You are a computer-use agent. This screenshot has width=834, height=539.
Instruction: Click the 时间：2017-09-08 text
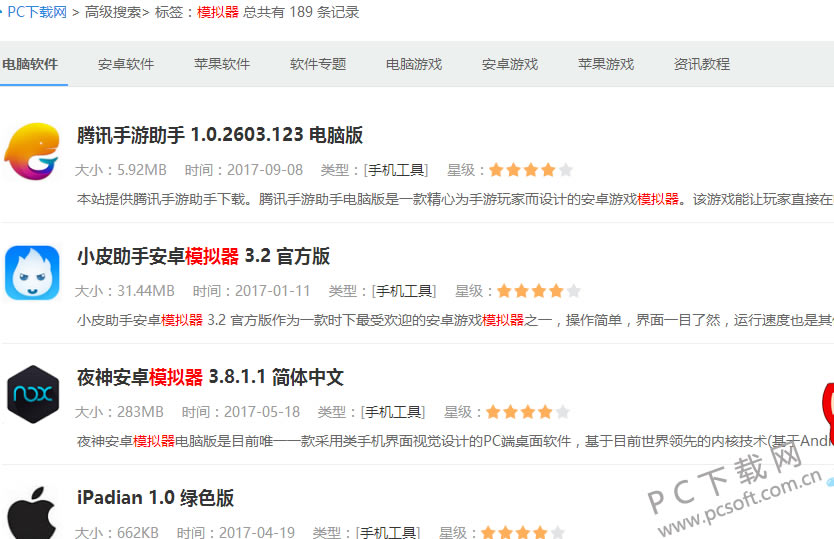(x=244, y=170)
